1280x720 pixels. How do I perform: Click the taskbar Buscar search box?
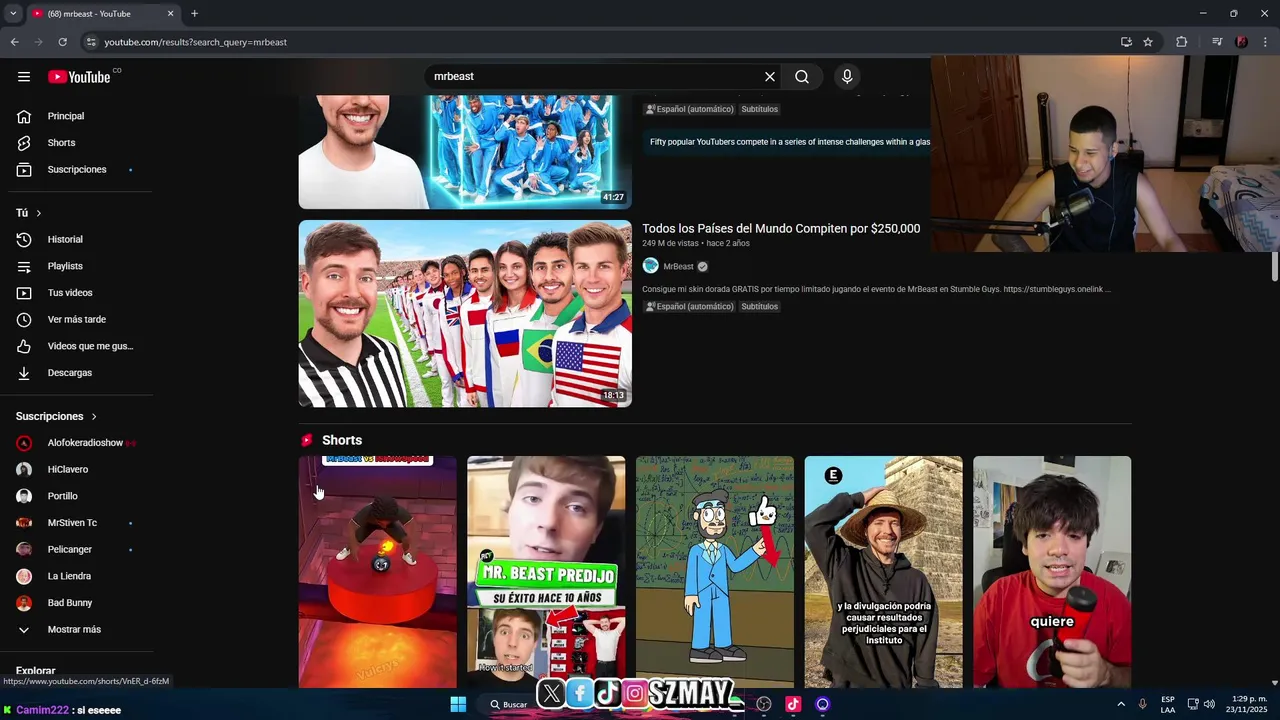[508, 704]
